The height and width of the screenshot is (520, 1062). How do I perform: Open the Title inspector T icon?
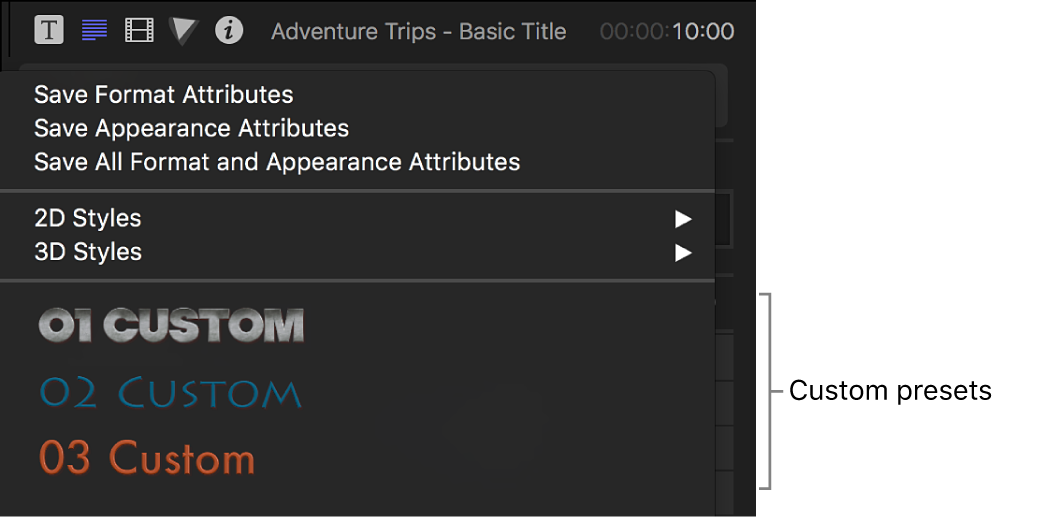pyautogui.click(x=48, y=30)
